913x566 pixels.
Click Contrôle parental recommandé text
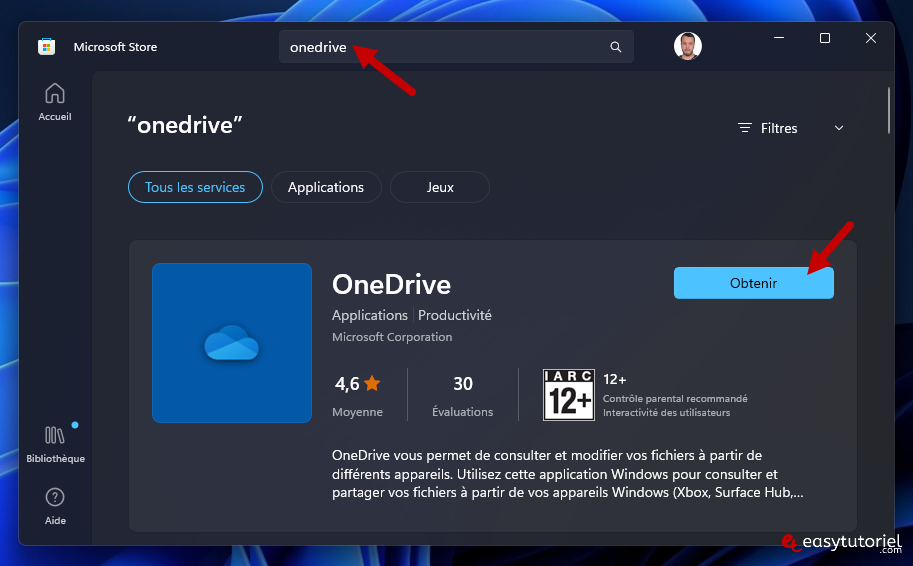click(675, 398)
